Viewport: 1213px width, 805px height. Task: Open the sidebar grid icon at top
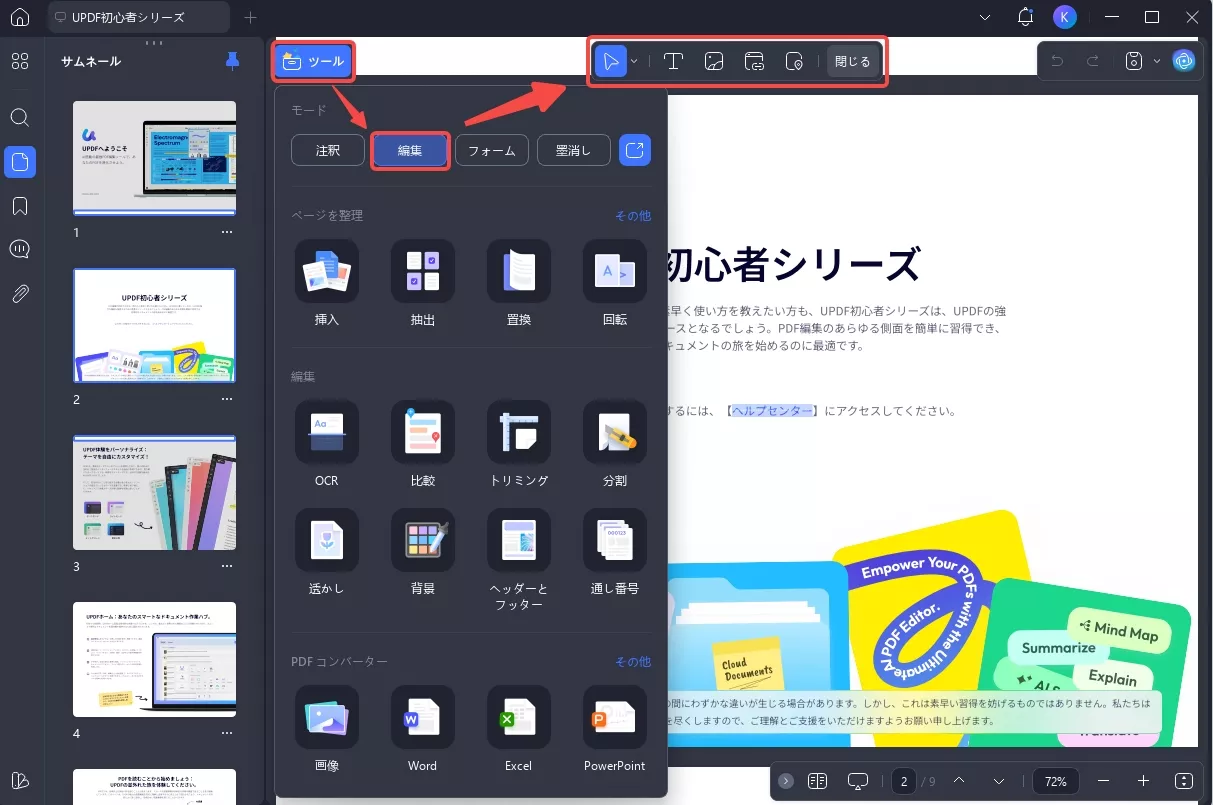click(20, 61)
